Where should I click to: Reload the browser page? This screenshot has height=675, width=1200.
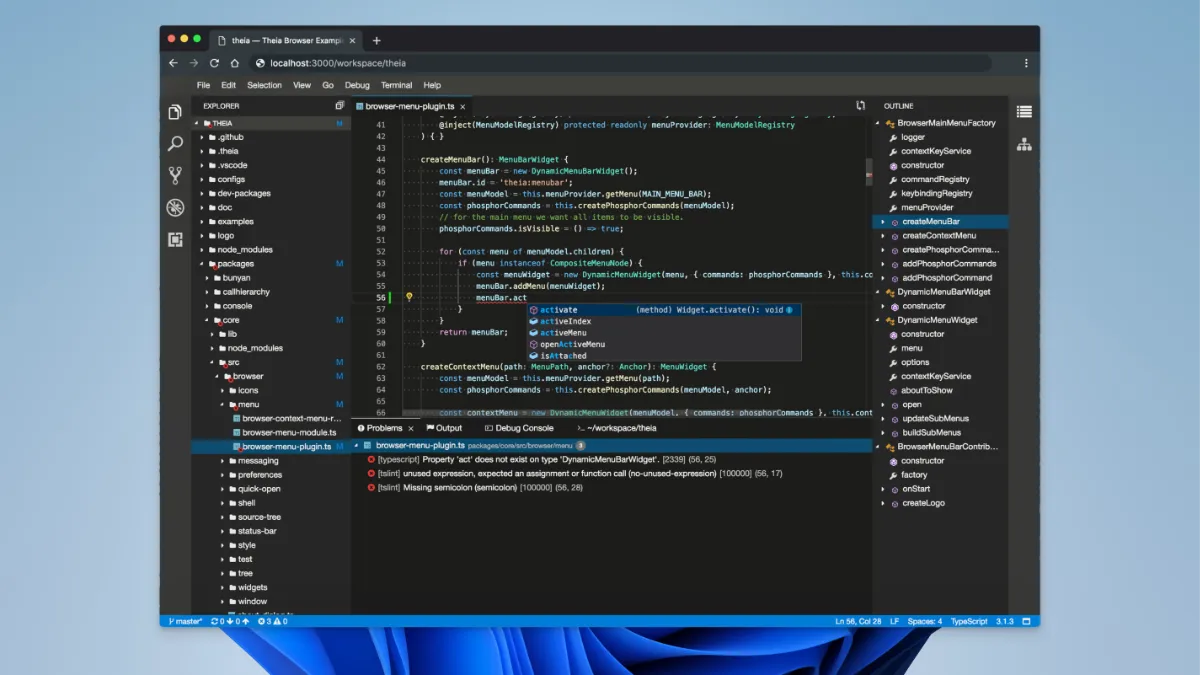click(x=214, y=63)
